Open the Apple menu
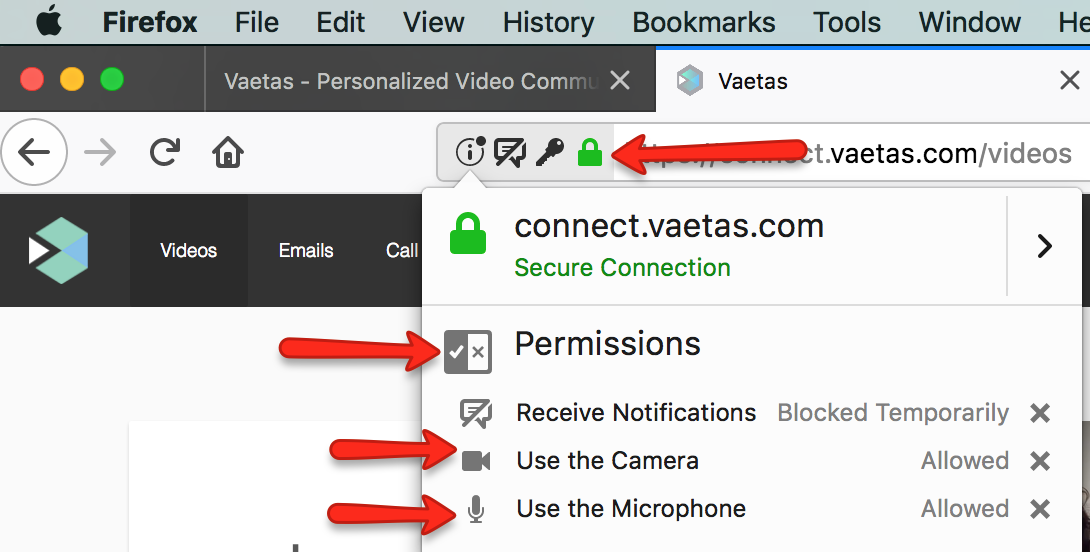Image resolution: width=1090 pixels, height=552 pixels. (x=49, y=22)
